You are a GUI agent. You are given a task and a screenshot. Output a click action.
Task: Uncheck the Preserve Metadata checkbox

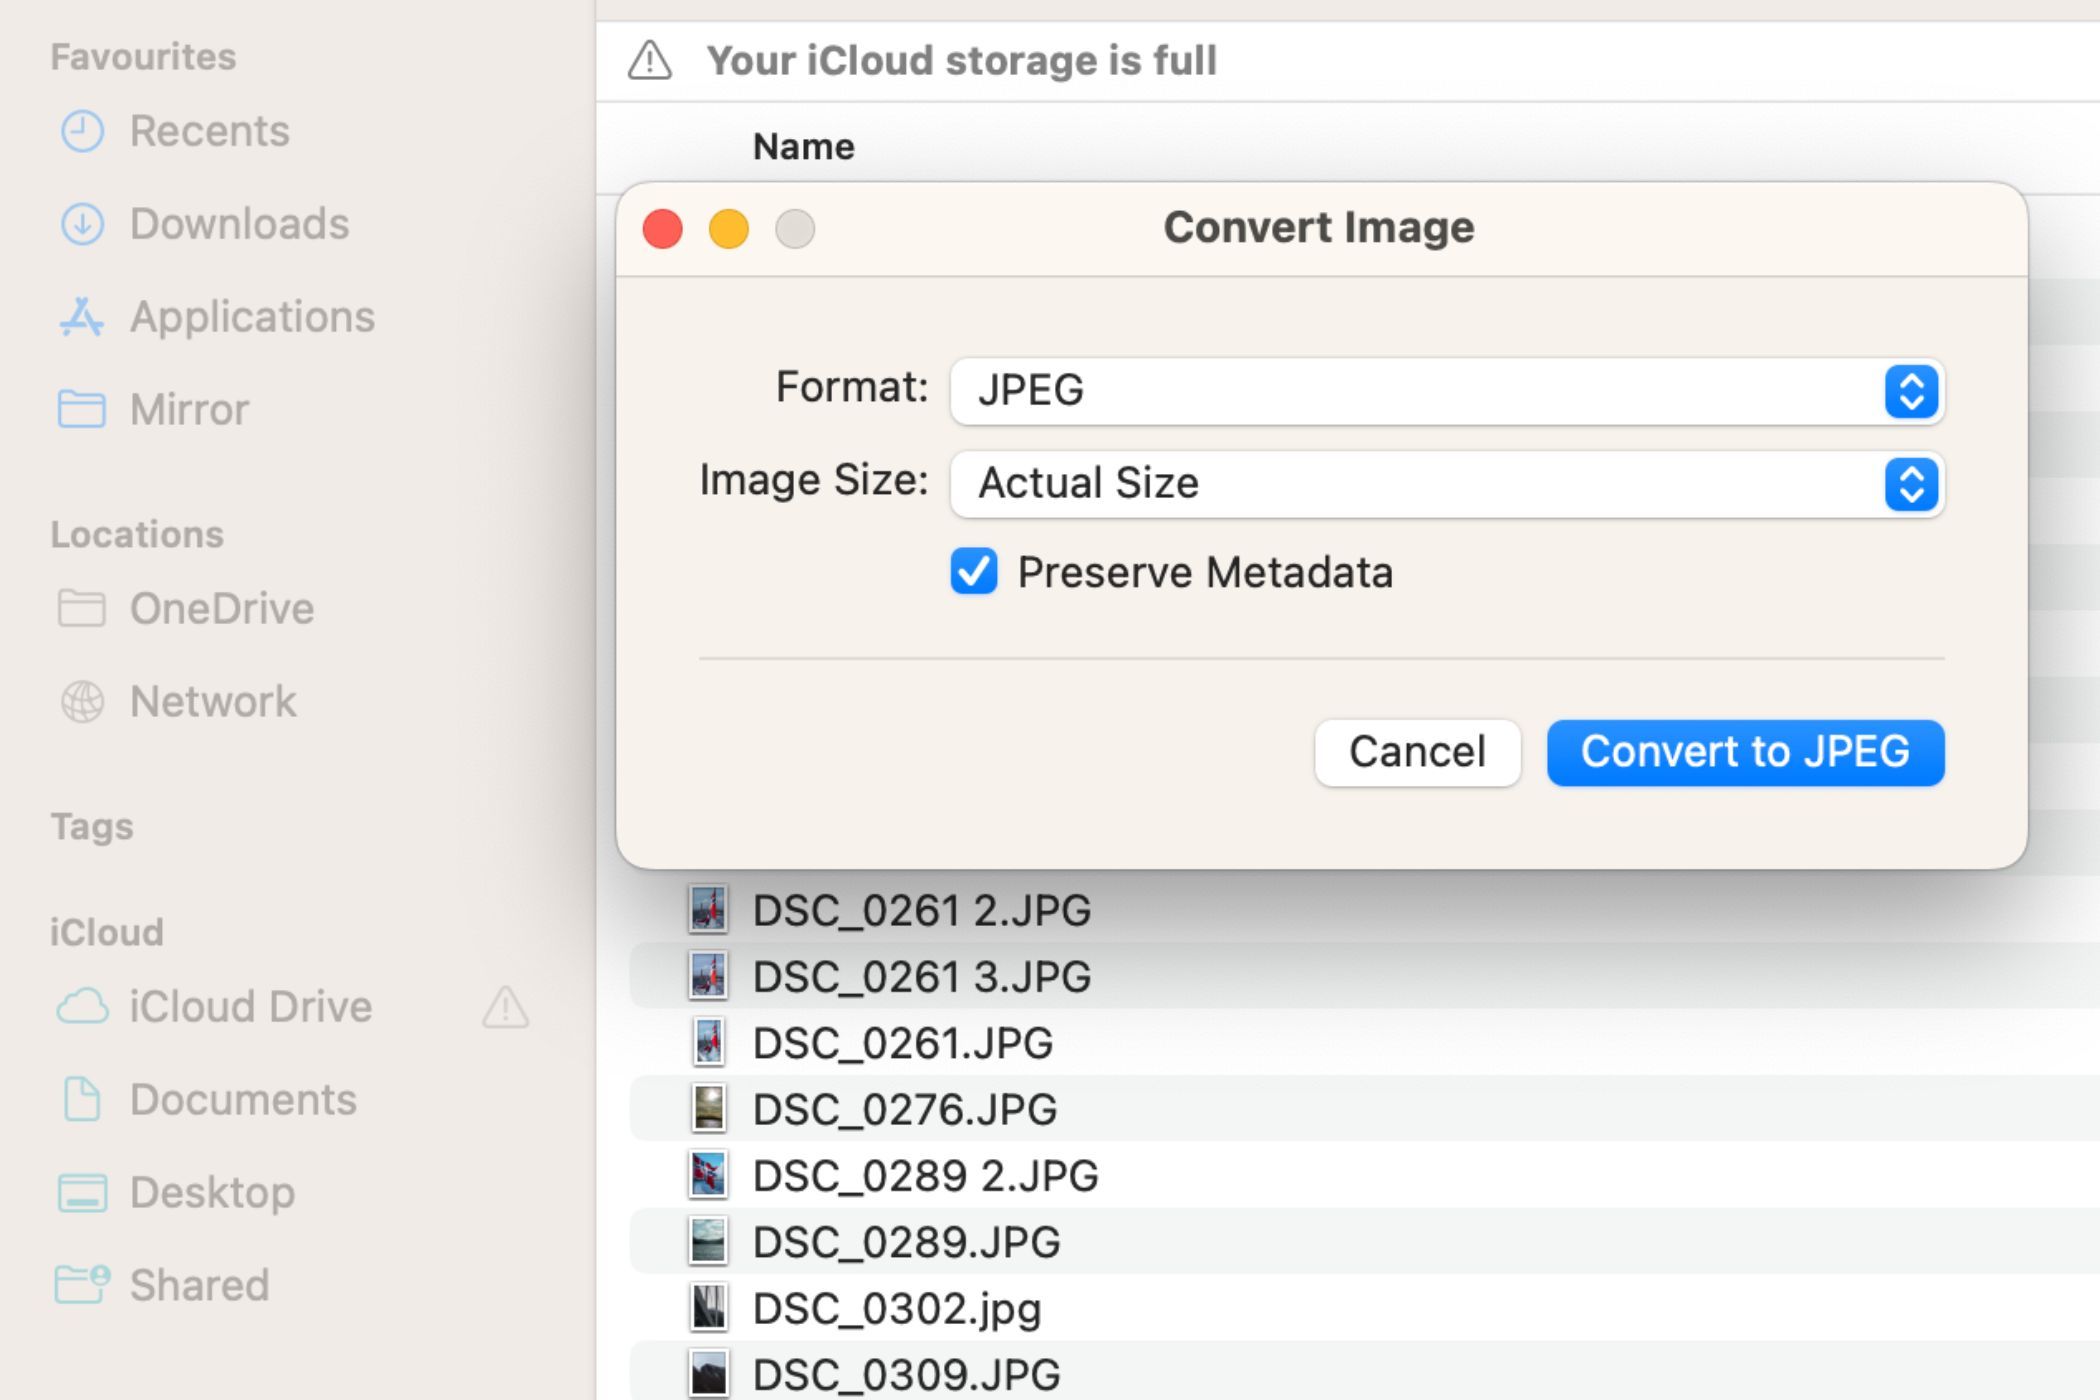[973, 572]
